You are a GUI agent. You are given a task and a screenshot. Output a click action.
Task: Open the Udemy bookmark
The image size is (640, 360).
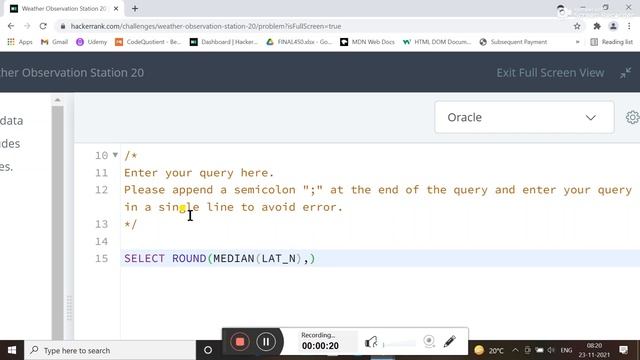(91, 42)
